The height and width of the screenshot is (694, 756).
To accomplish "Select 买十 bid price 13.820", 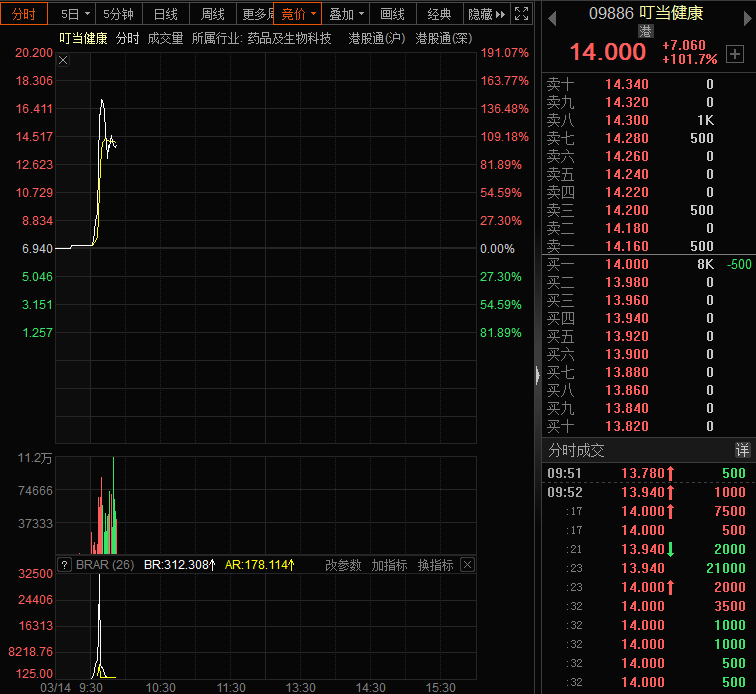I will (x=627, y=426).
